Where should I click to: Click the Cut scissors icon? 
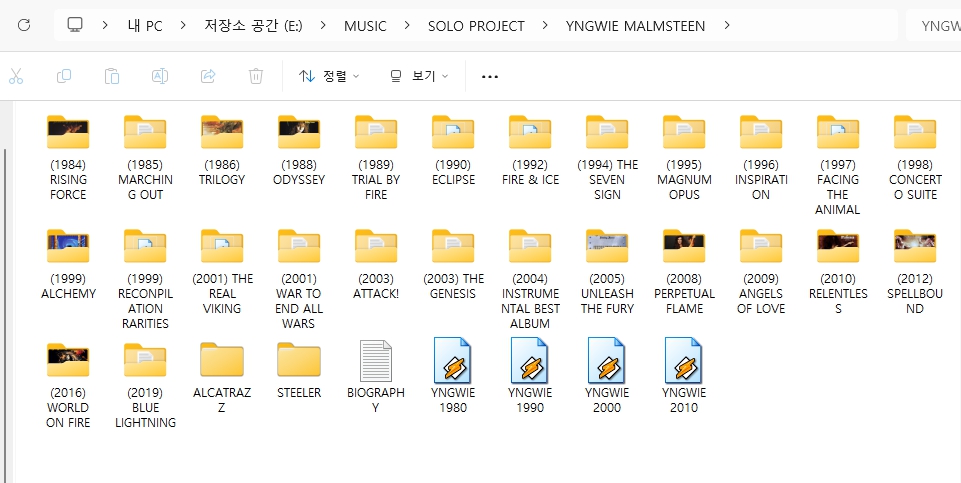point(16,76)
